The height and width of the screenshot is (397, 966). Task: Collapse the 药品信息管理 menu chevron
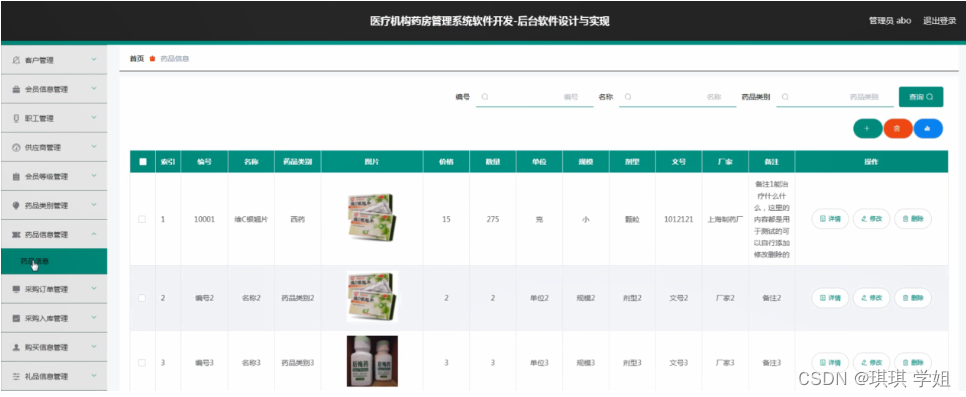[x=94, y=234]
